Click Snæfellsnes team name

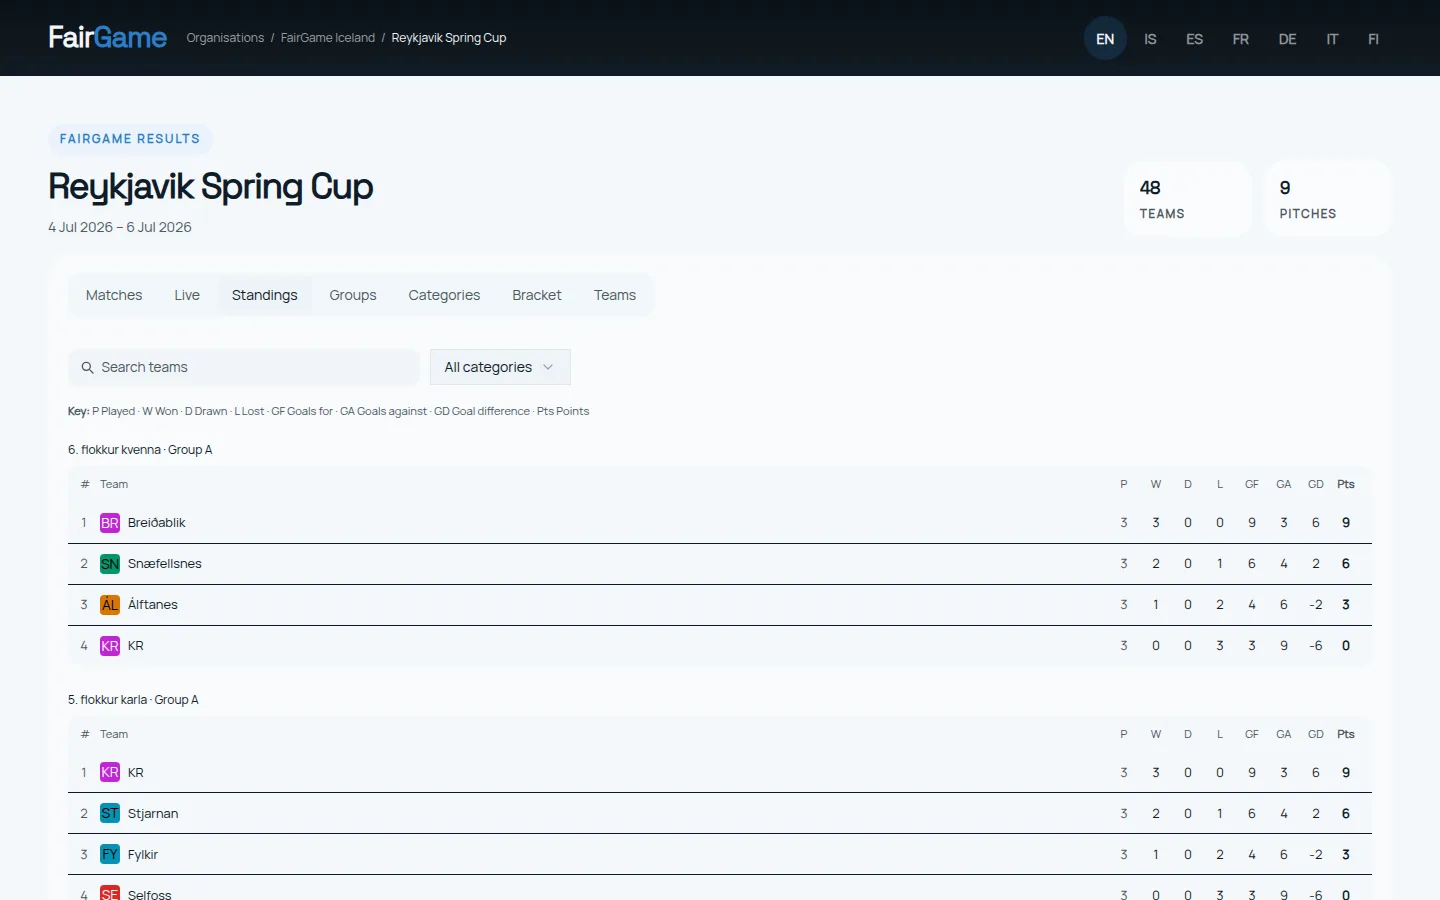(x=165, y=564)
